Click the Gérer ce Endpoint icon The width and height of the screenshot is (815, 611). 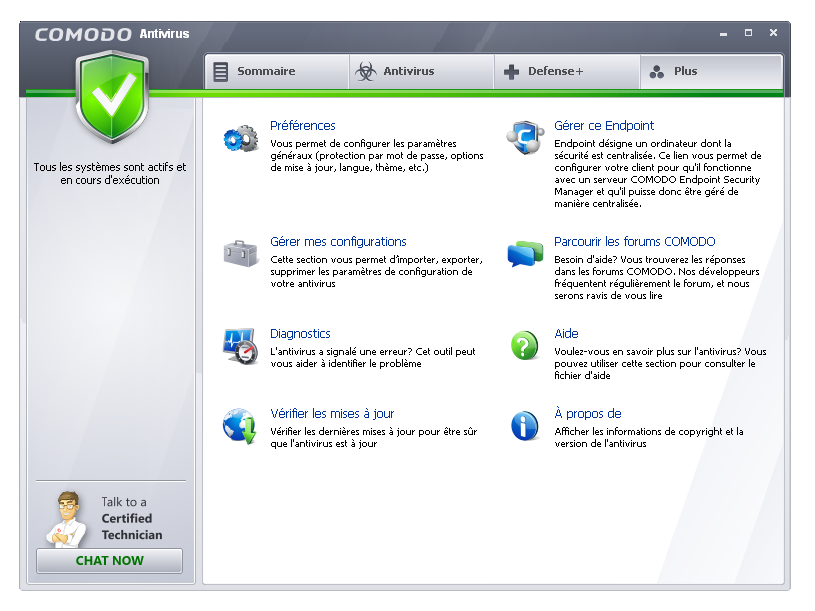tap(525, 138)
